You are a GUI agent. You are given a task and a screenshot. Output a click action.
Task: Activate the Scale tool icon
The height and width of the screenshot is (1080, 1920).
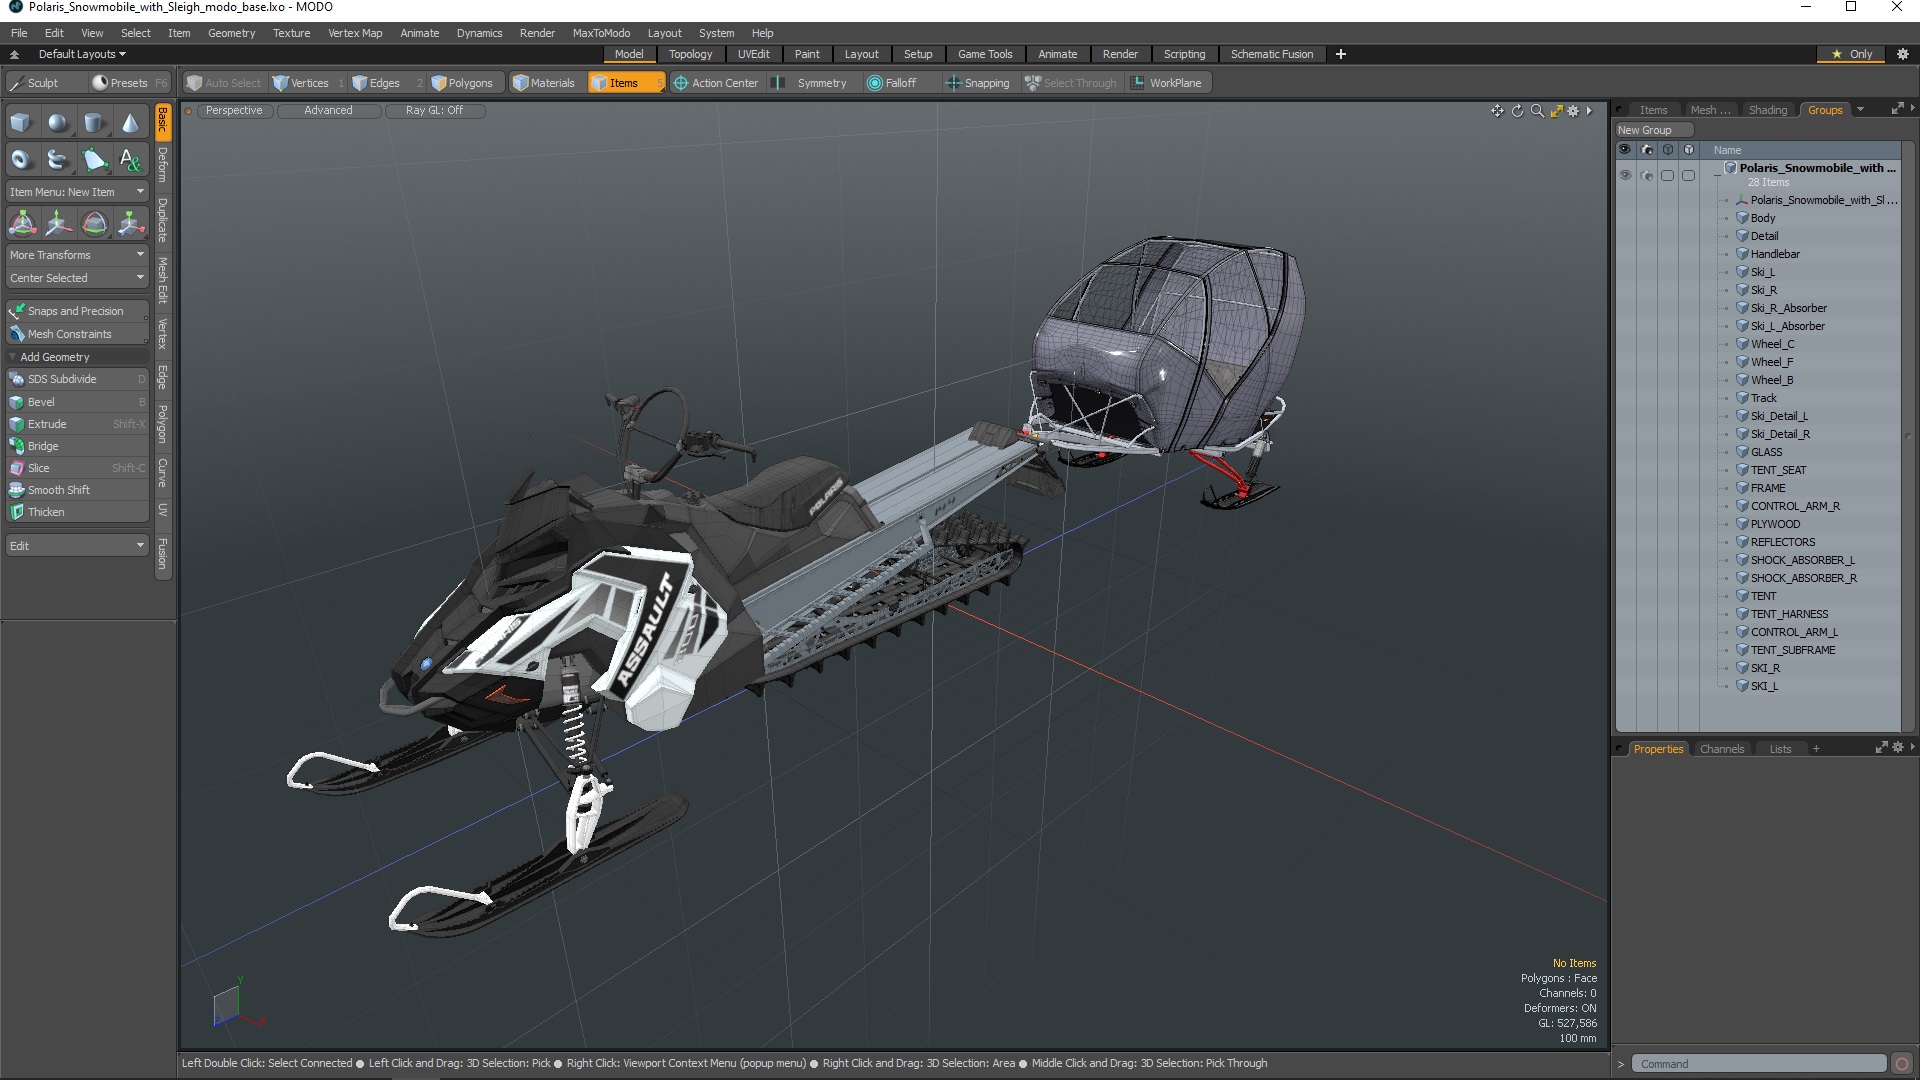(130, 223)
